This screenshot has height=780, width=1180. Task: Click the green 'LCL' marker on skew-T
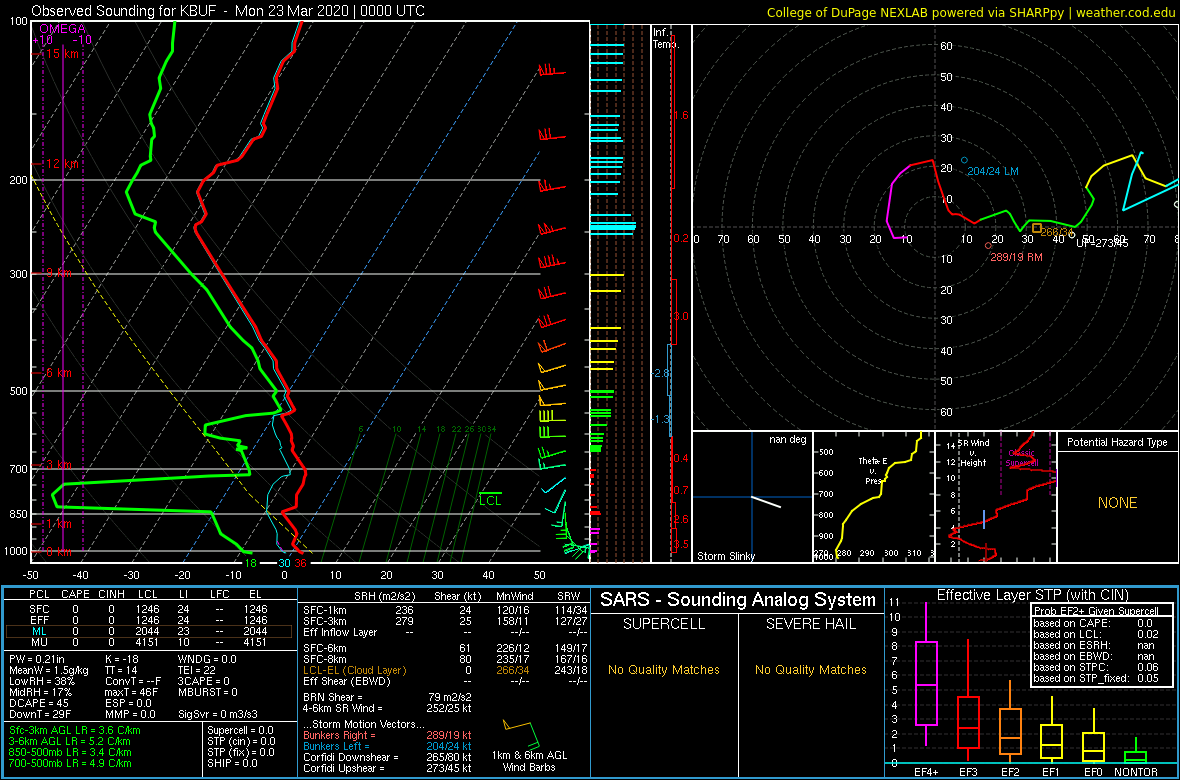click(x=489, y=500)
